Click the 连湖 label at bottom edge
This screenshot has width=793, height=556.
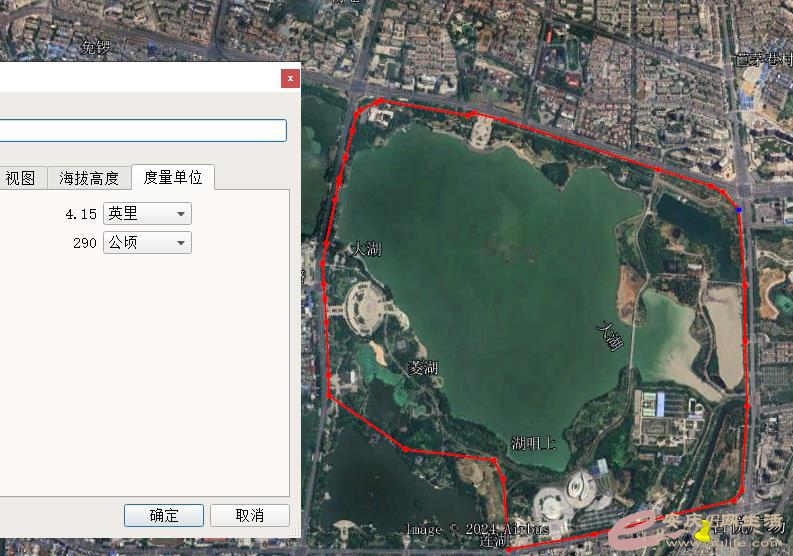click(x=493, y=541)
